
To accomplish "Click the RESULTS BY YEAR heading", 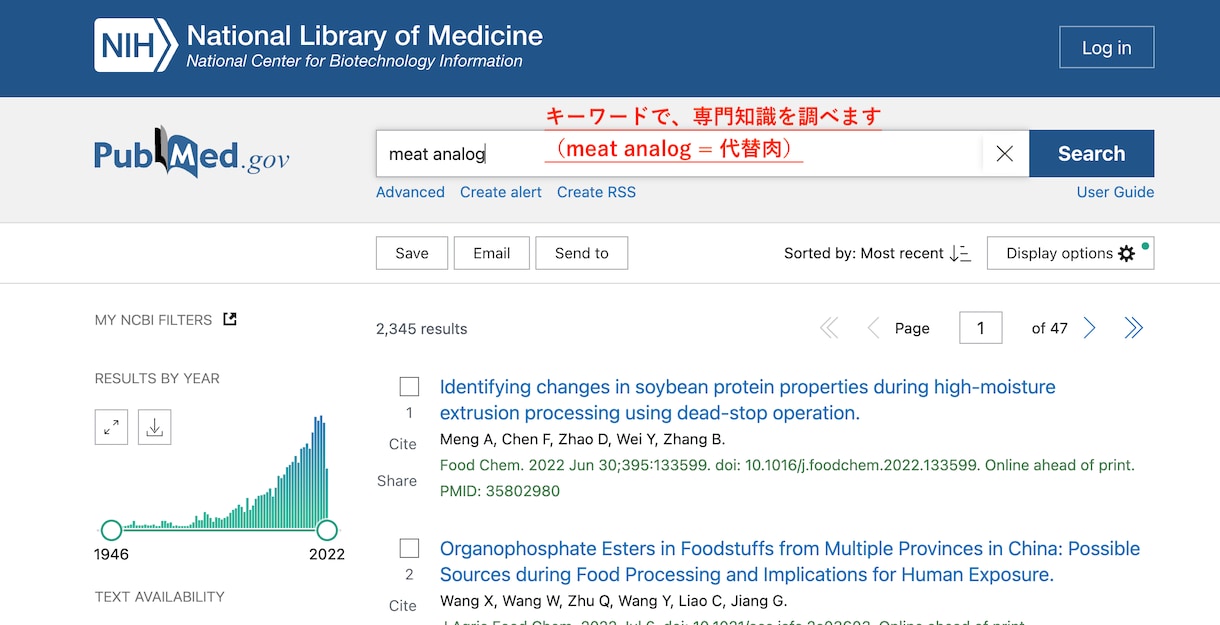I will pos(157,378).
